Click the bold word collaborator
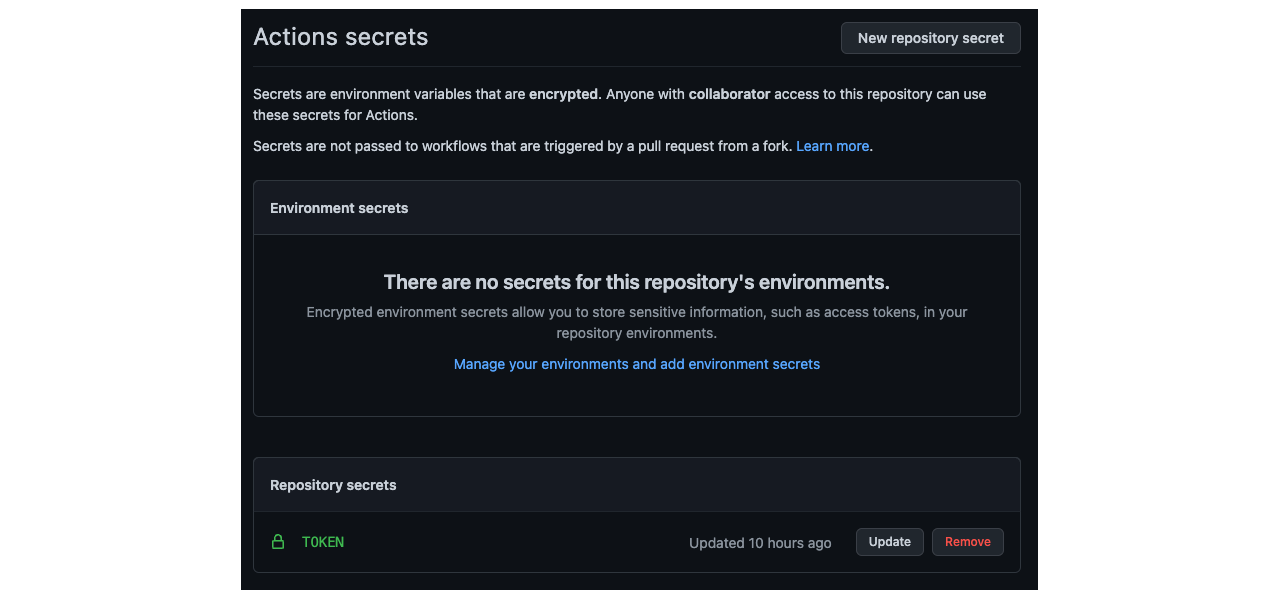1280x600 pixels. (x=729, y=94)
